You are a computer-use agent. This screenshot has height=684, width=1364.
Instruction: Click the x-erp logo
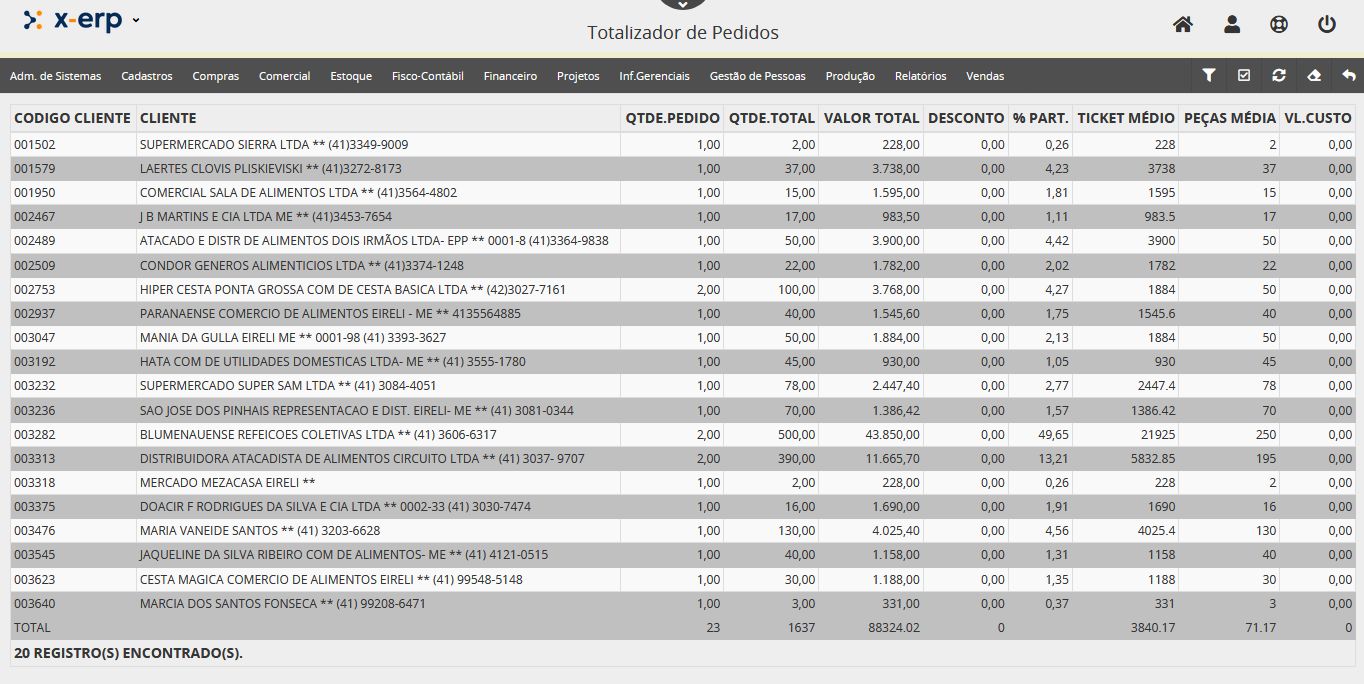click(73, 20)
